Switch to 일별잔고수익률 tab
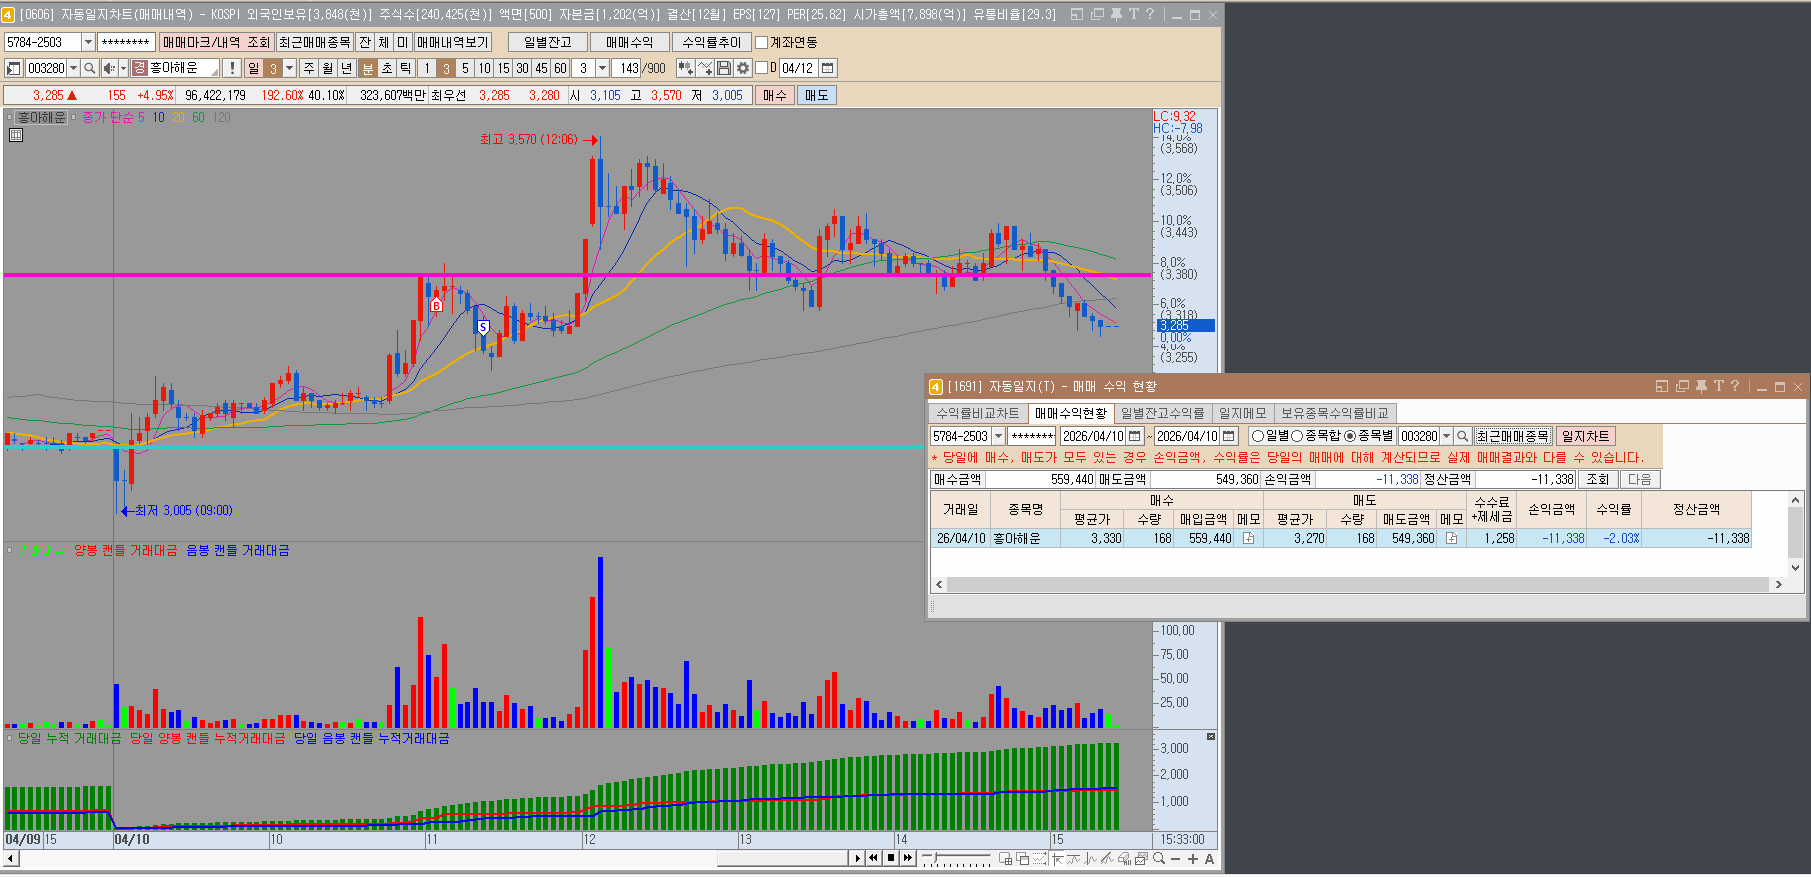1811x877 pixels. (x=1163, y=413)
